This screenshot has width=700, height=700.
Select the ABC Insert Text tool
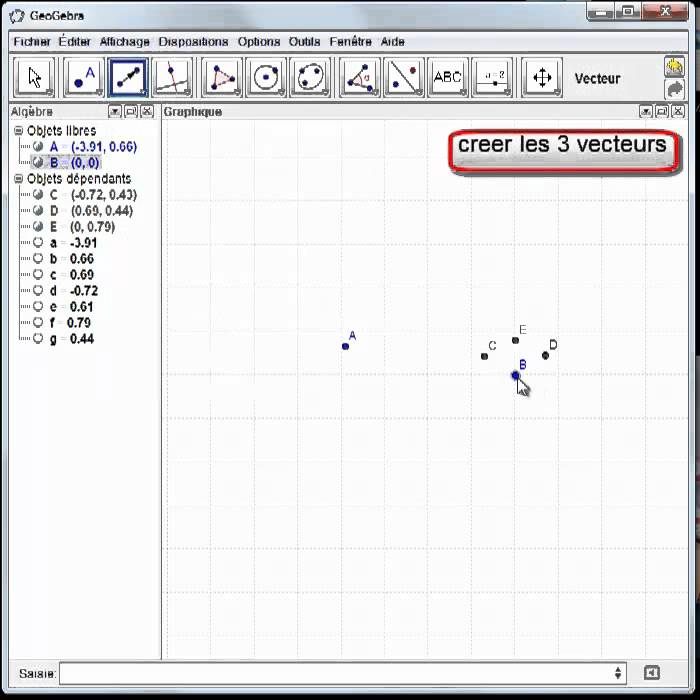(x=448, y=77)
